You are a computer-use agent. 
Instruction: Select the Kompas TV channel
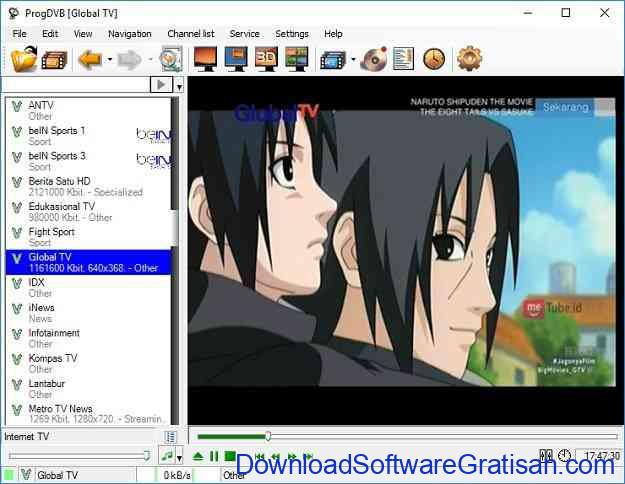[x=88, y=364]
